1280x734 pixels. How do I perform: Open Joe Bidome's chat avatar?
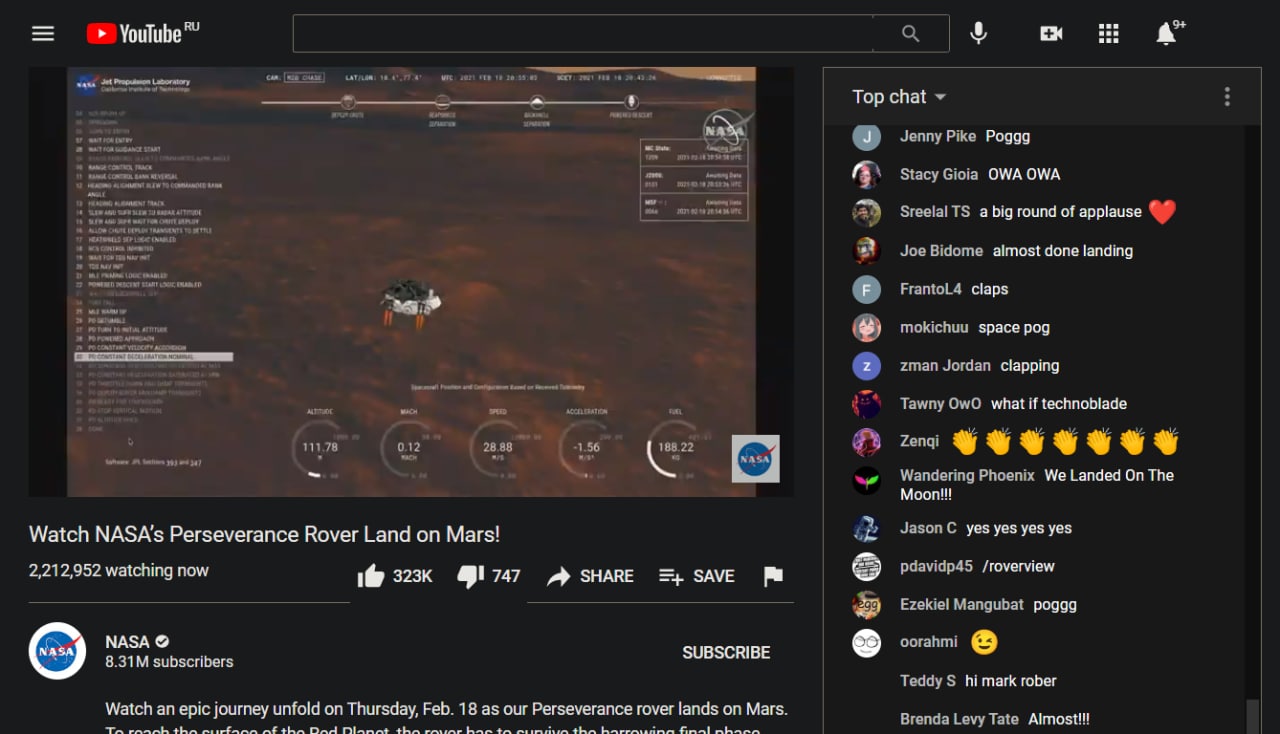click(x=866, y=250)
